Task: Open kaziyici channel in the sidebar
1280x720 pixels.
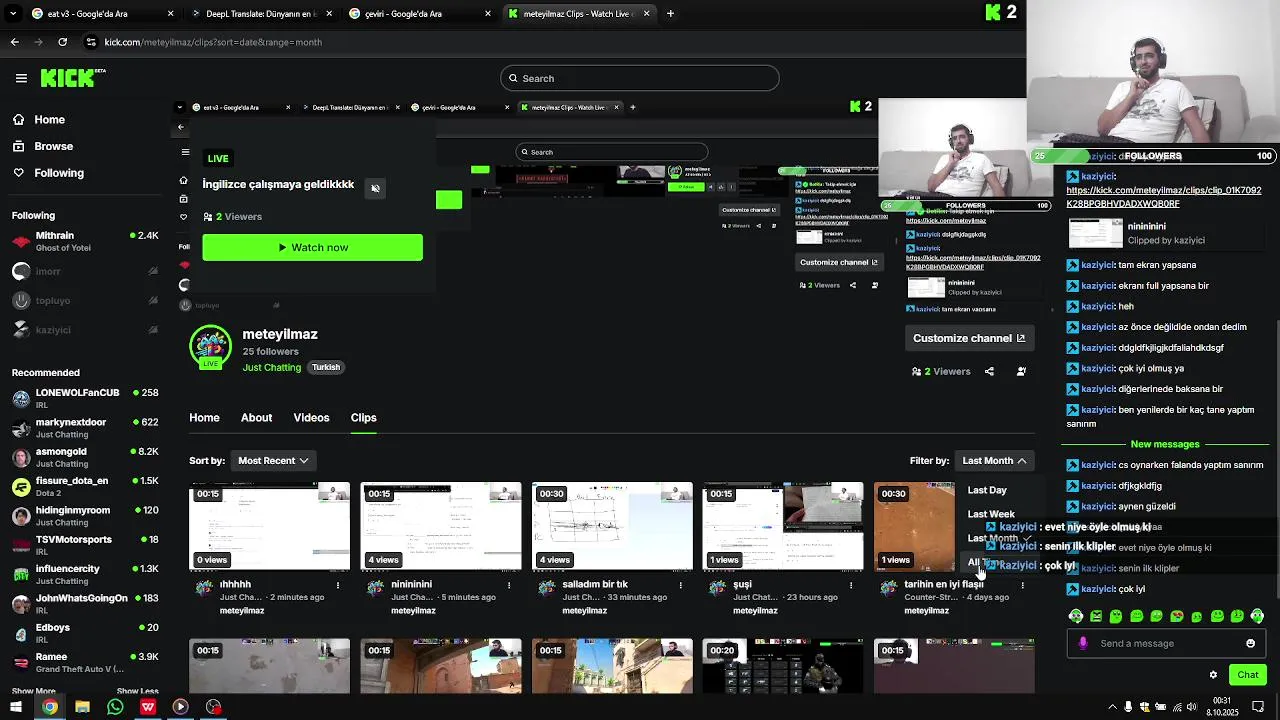Action: click(85, 330)
